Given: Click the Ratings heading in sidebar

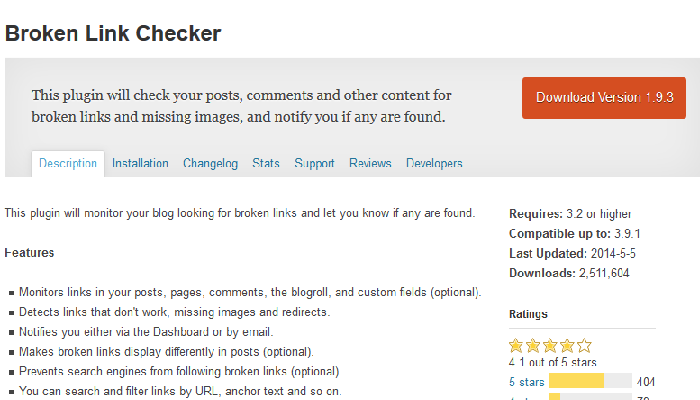Looking at the screenshot, I should (x=528, y=314).
